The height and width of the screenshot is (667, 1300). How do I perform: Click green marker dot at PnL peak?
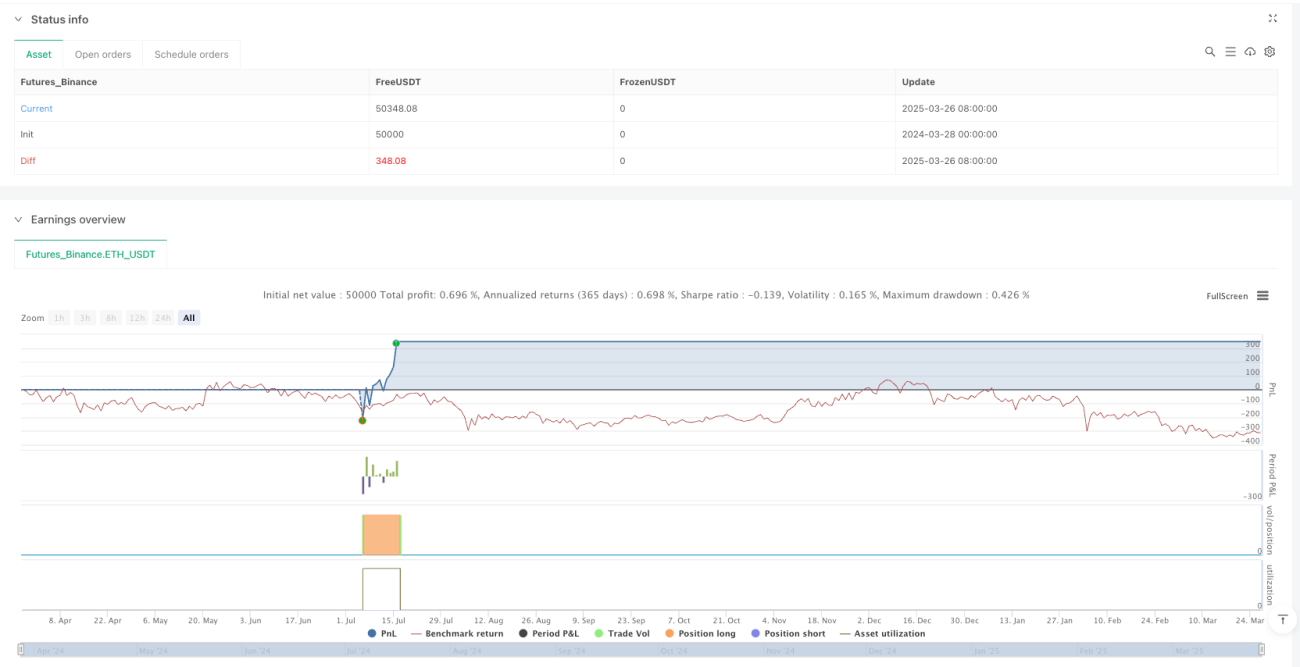click(x=396, y=343)
